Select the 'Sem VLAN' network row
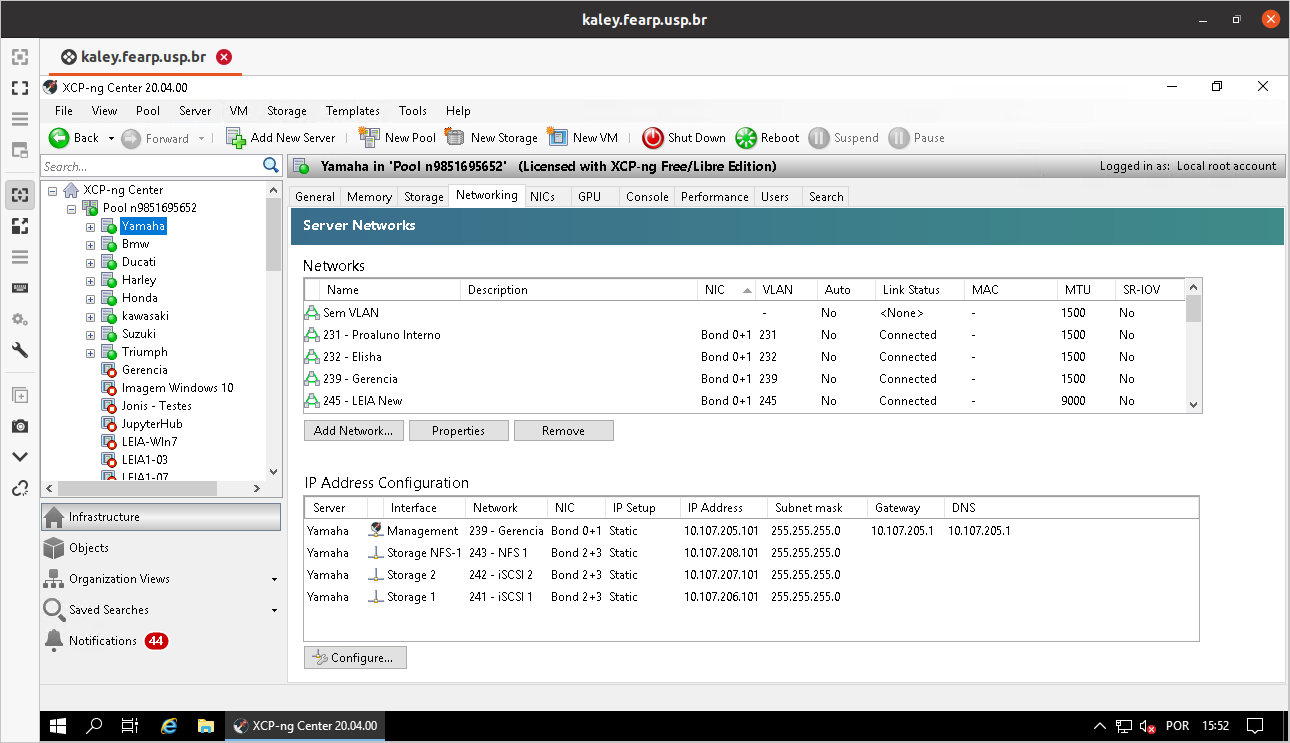Image resolution: width=1290 pixels, height=743 pixels. (x=744, y=313)
